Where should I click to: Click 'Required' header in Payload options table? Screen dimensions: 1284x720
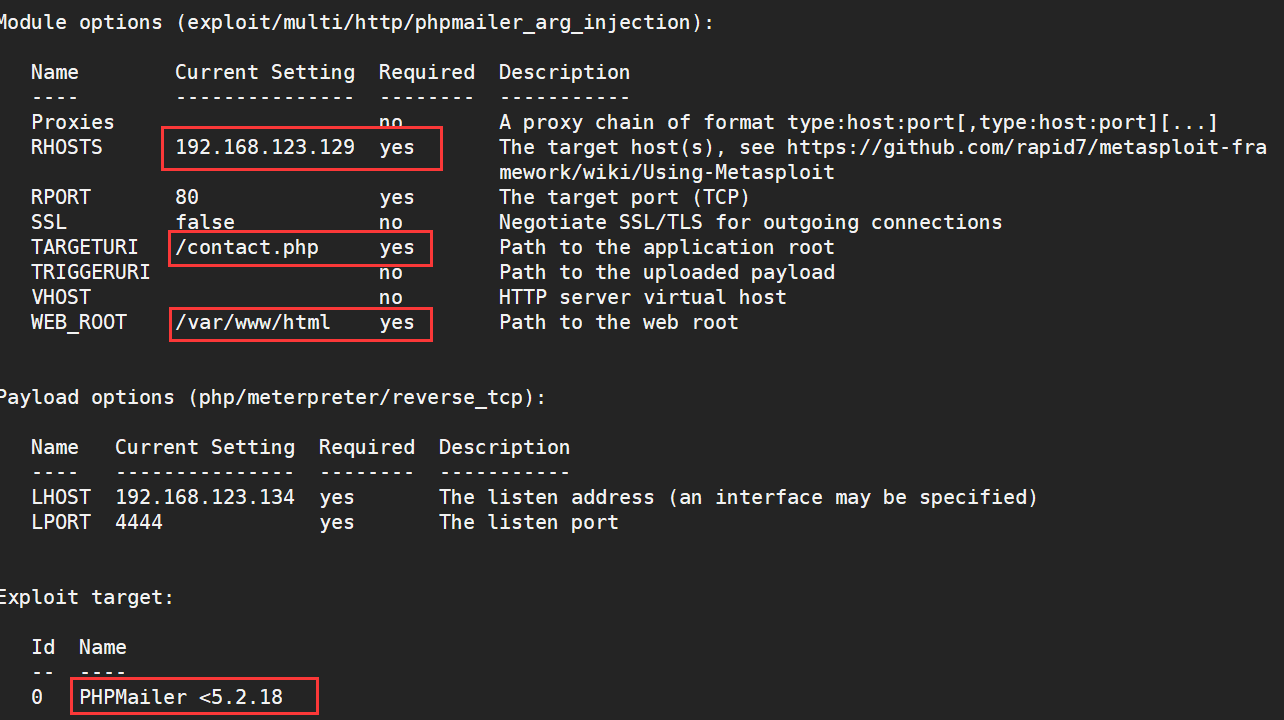point(367,447)
